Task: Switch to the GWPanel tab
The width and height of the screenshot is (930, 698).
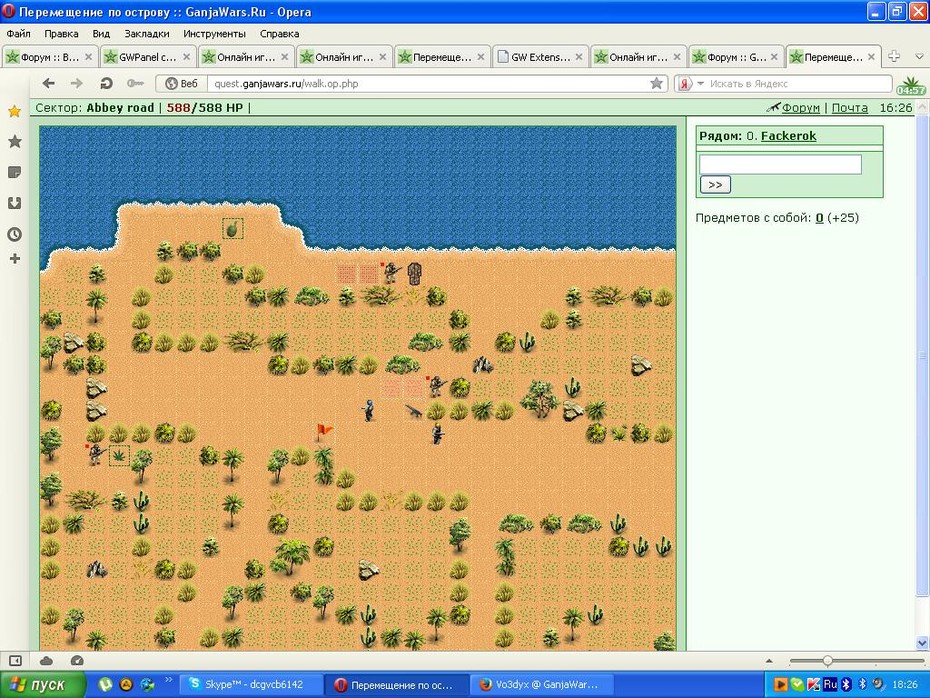Action: [x=148, y=57]
